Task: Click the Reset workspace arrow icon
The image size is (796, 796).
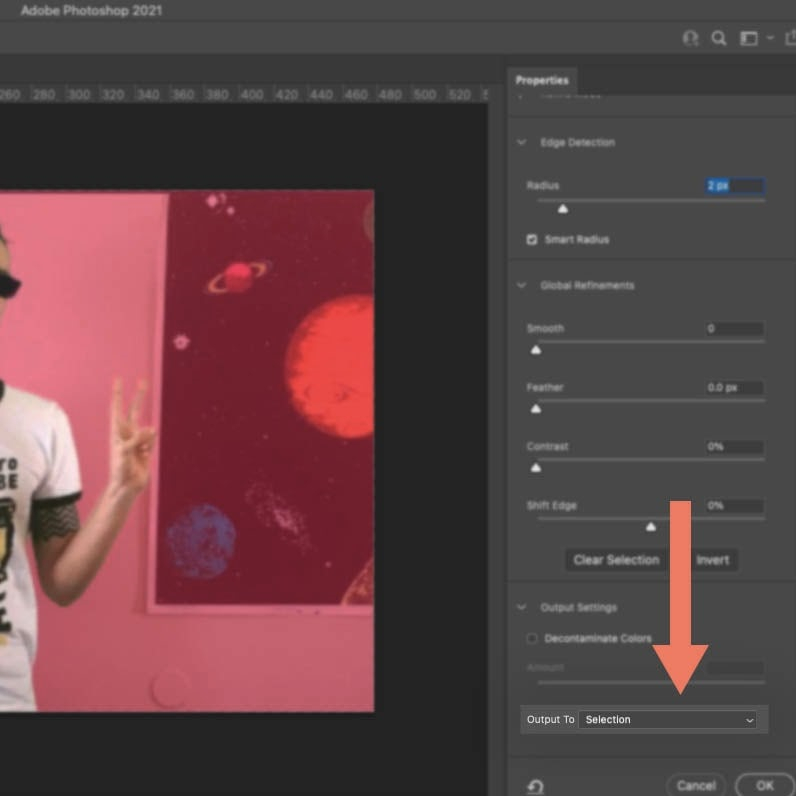Action: click(x=535, y=786)
